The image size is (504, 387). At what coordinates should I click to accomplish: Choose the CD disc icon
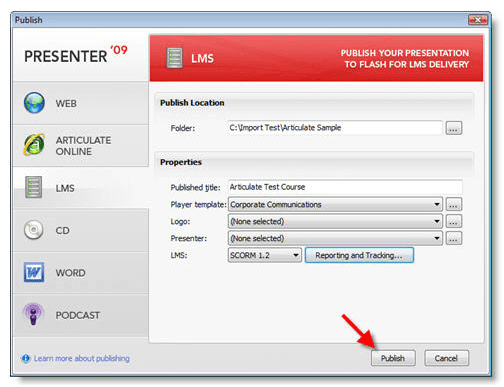coord(33,230)
